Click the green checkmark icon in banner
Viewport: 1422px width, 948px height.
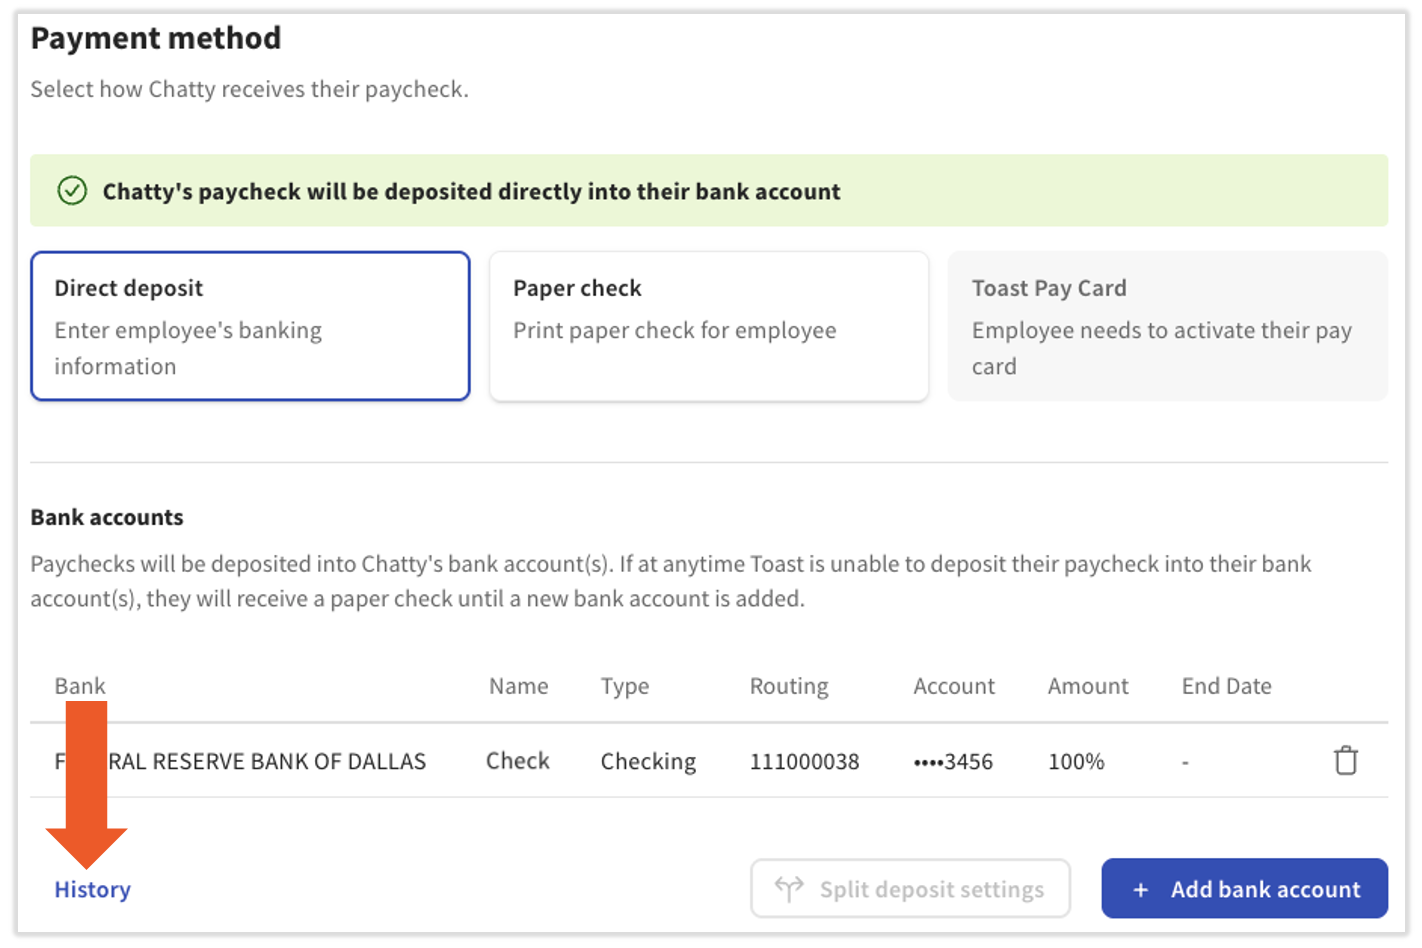72,191
